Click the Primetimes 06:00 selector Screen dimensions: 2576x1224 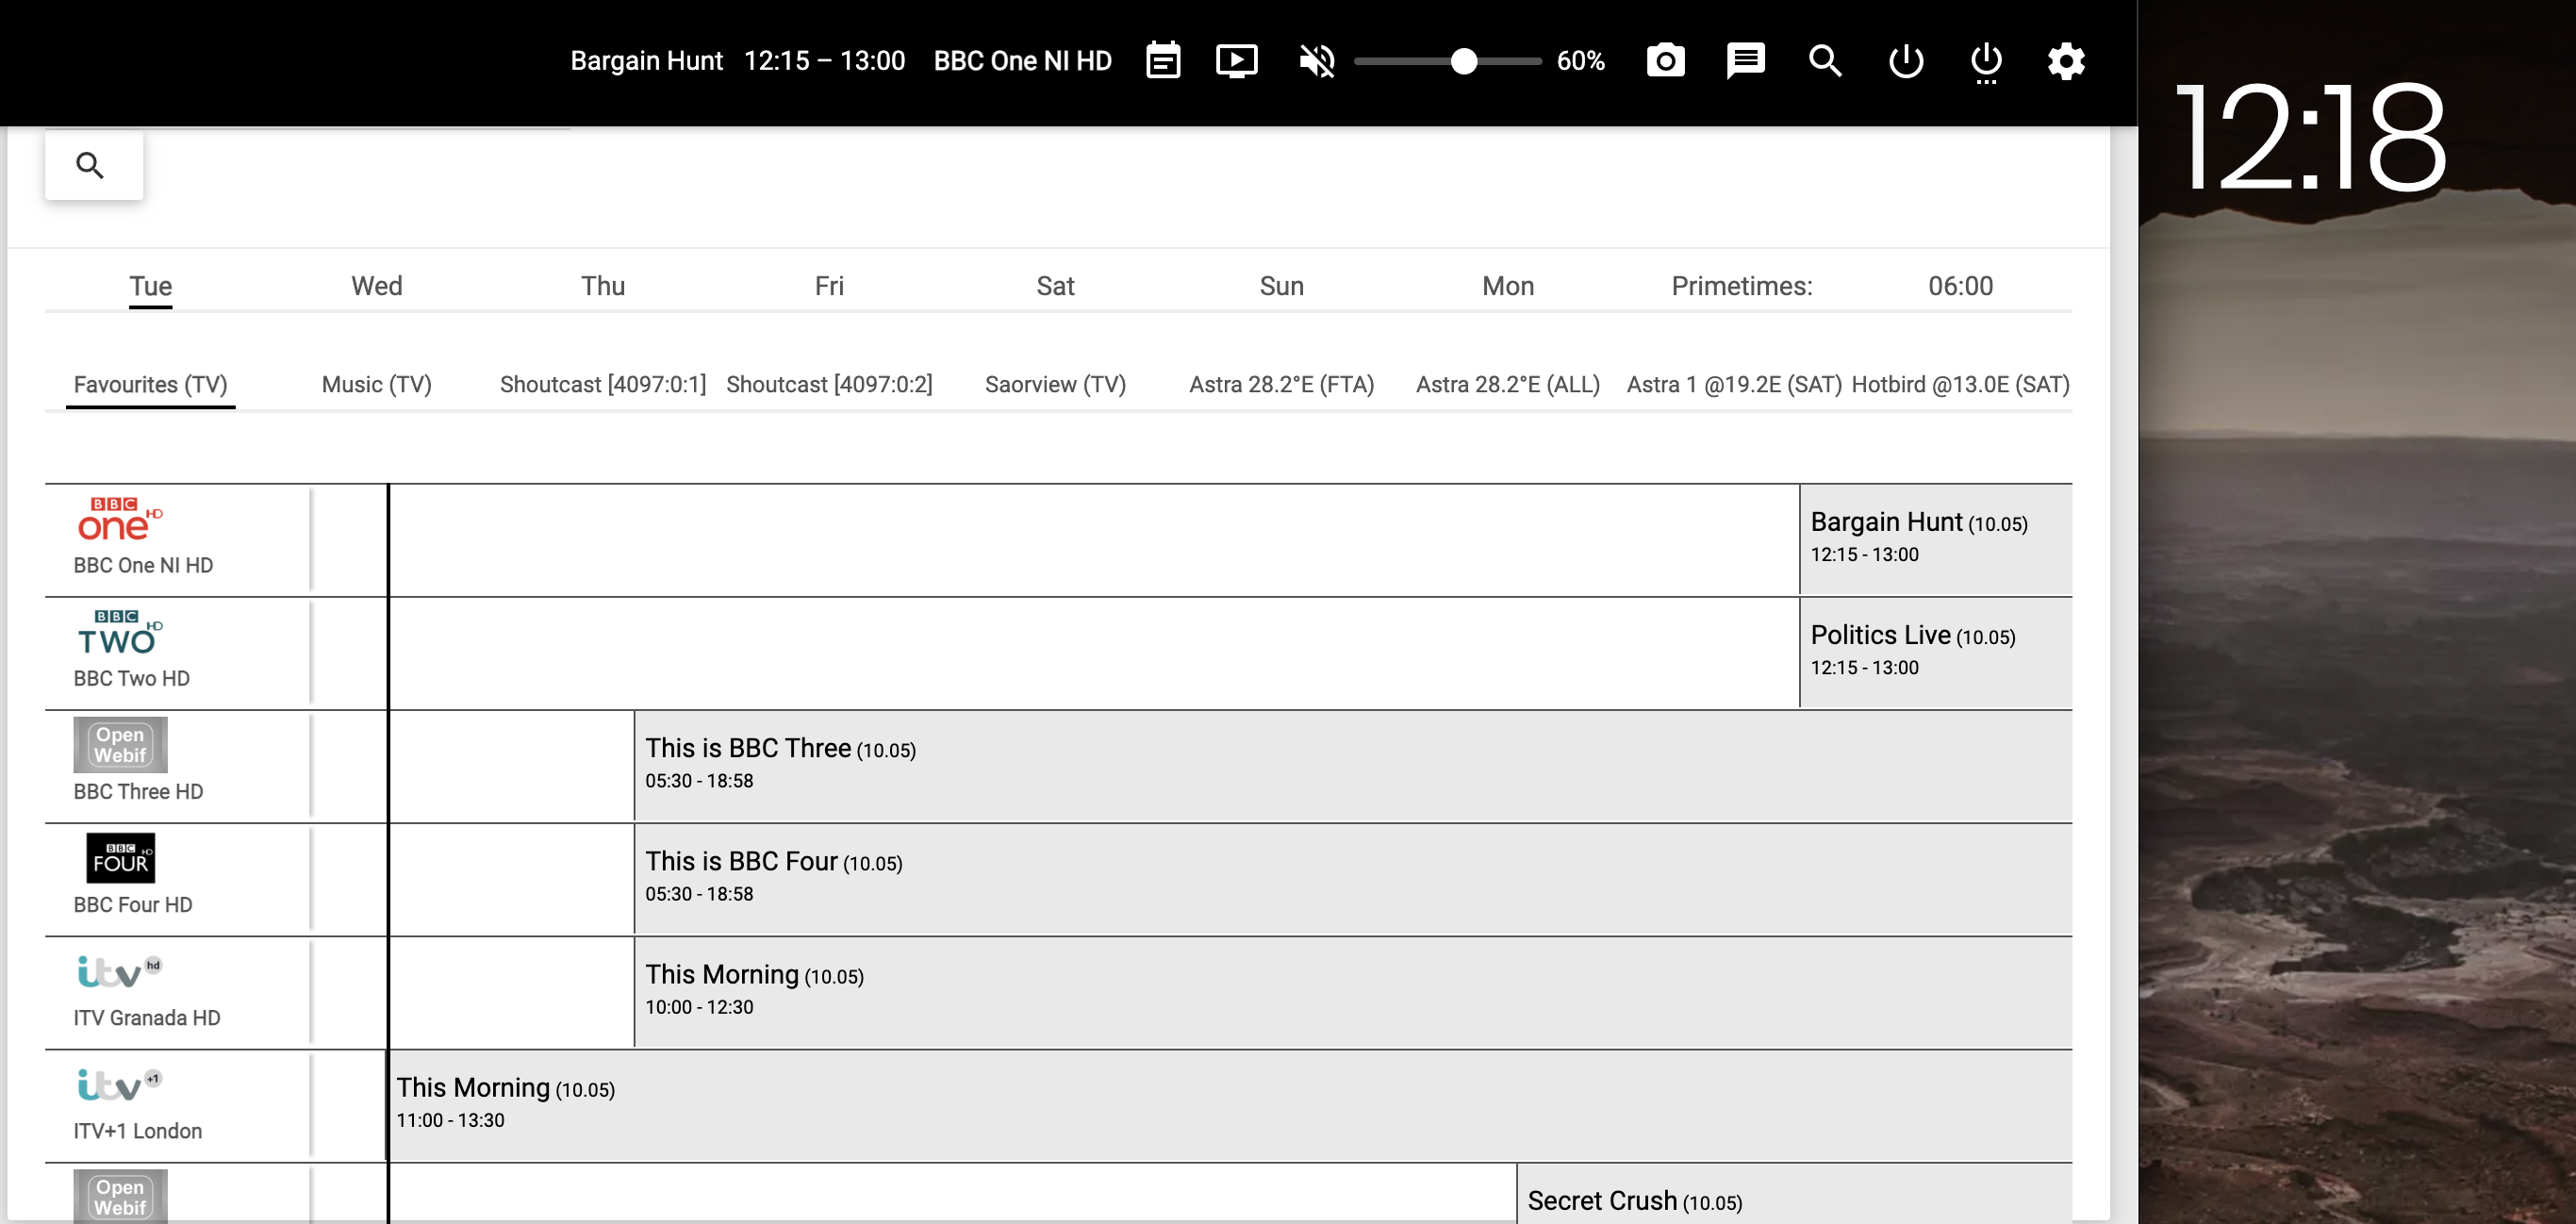click(x=1960, y=286)
